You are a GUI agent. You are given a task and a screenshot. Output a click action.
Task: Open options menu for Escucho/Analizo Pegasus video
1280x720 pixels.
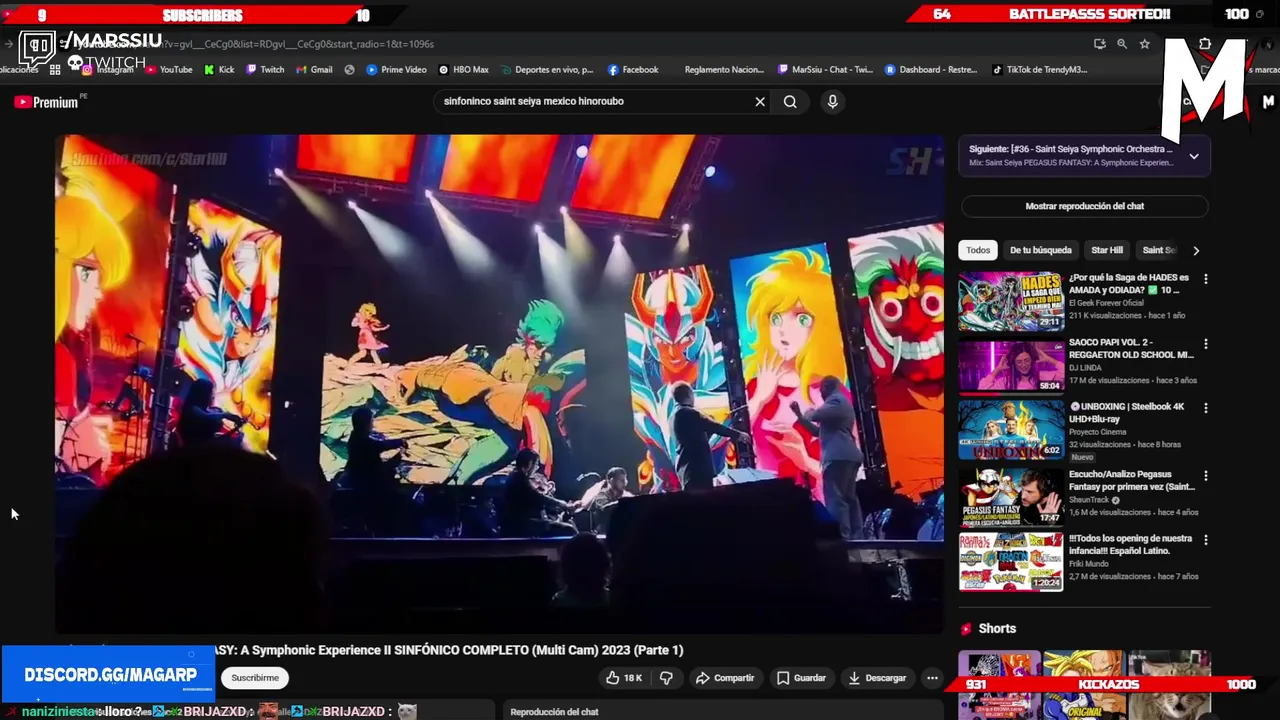pos(1205,475)
